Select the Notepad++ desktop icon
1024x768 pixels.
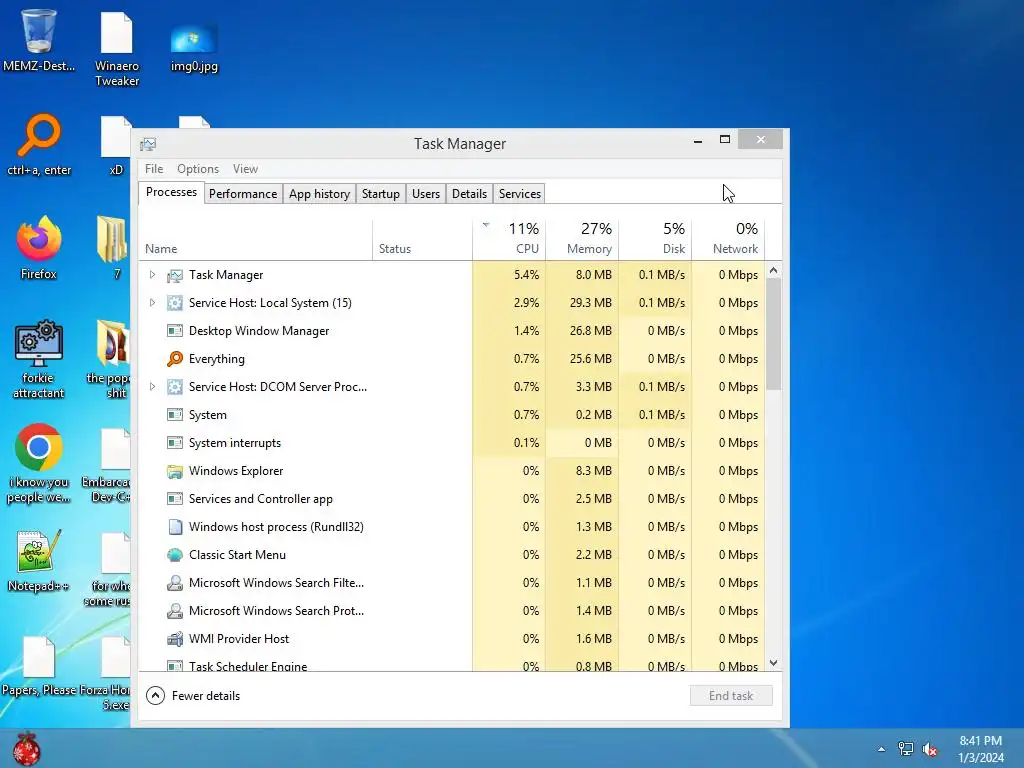point(39,551)
